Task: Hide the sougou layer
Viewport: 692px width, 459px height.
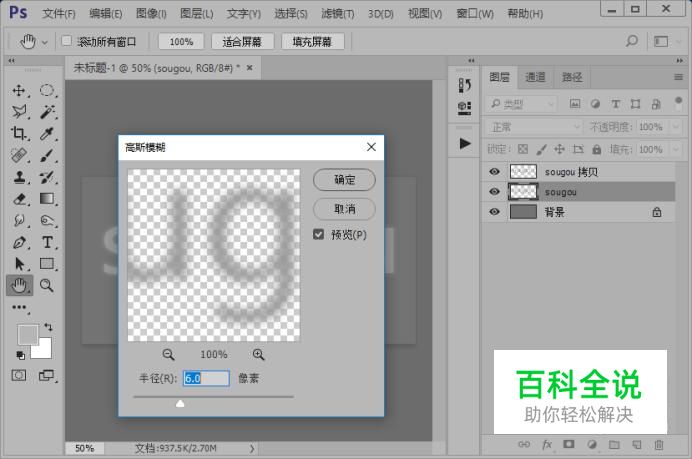Action: point(495,192)
